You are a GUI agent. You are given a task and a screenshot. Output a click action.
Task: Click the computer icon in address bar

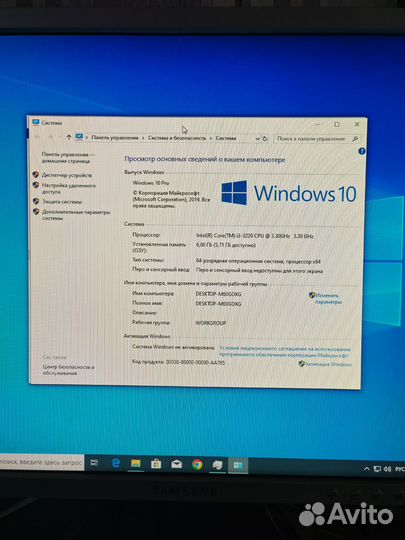[79, 137]
